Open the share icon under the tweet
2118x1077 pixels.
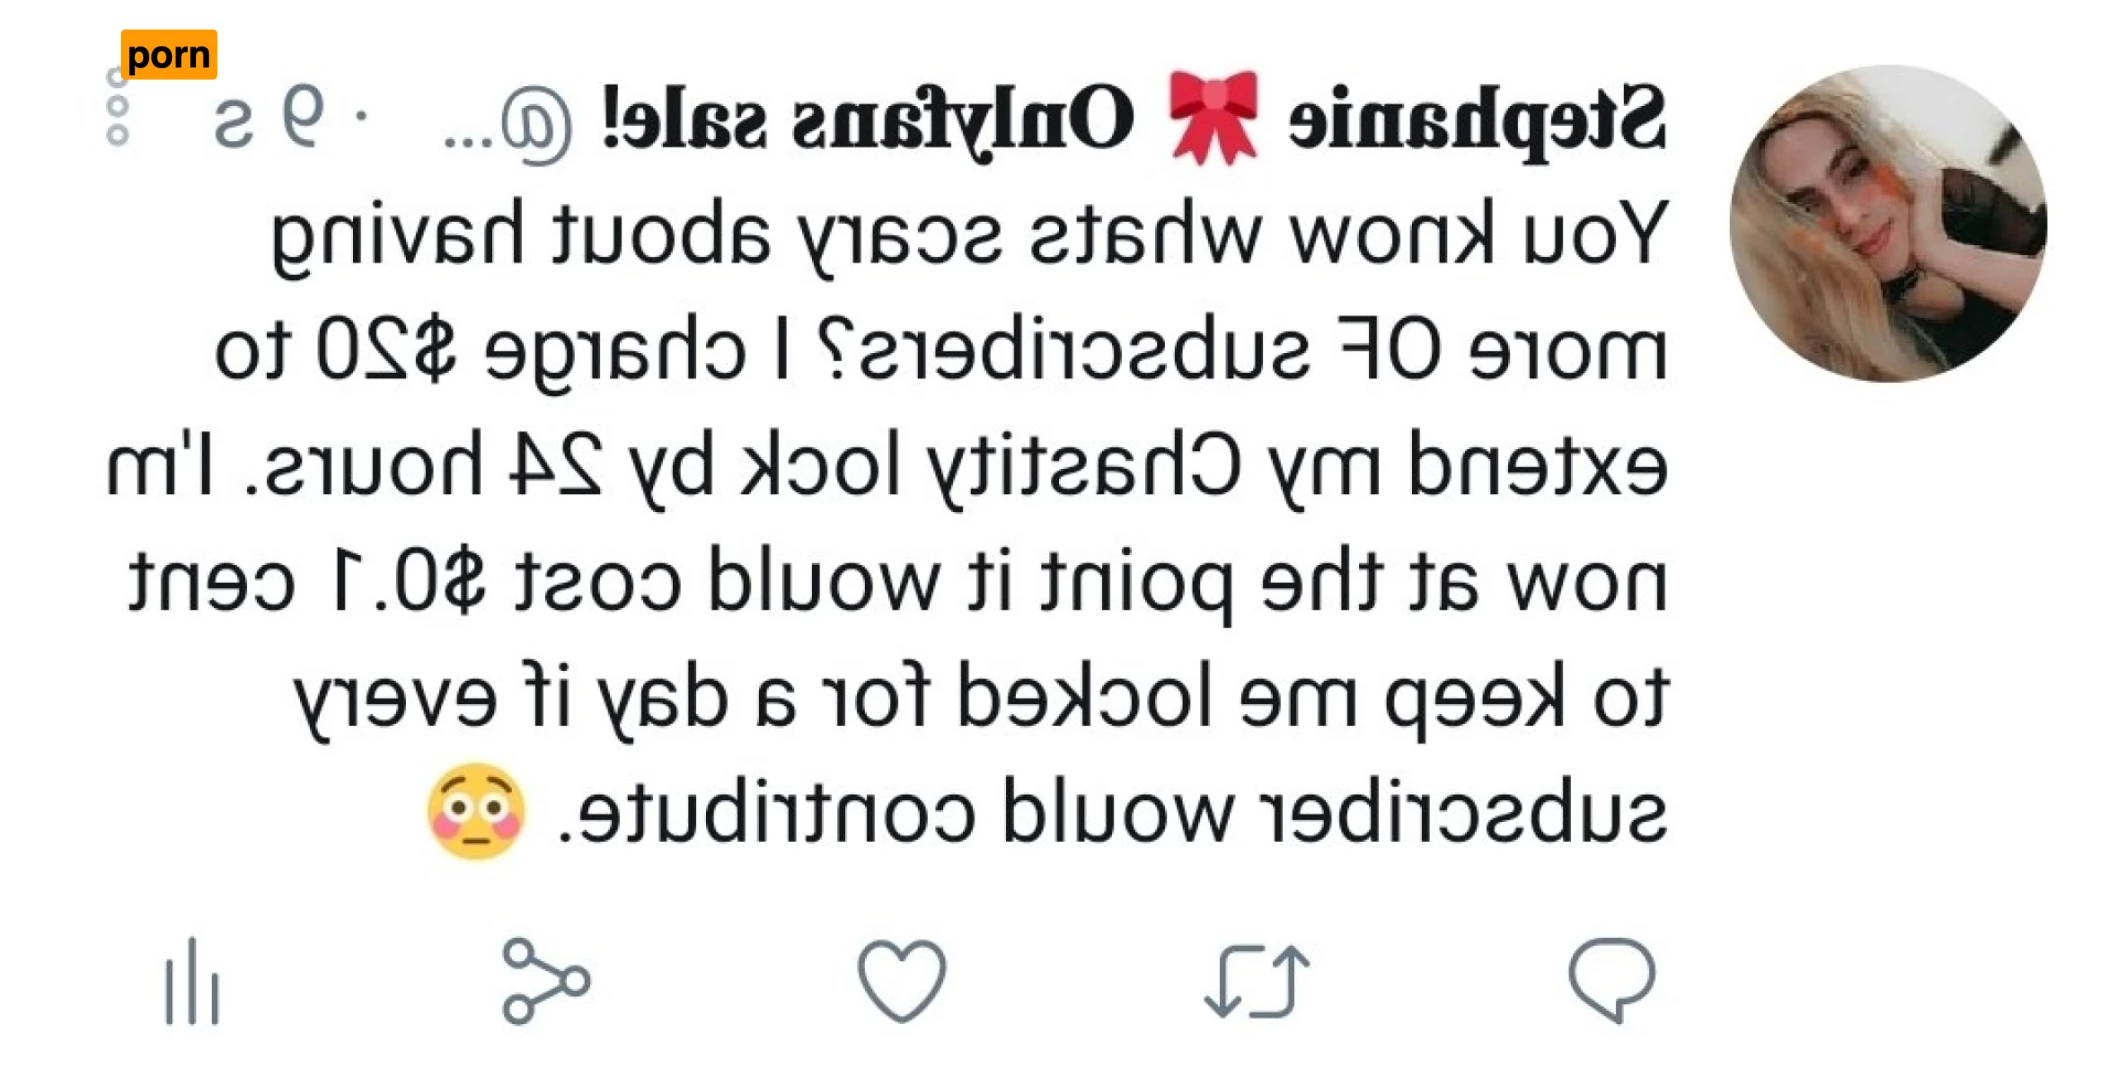click(x=545, y=981)
